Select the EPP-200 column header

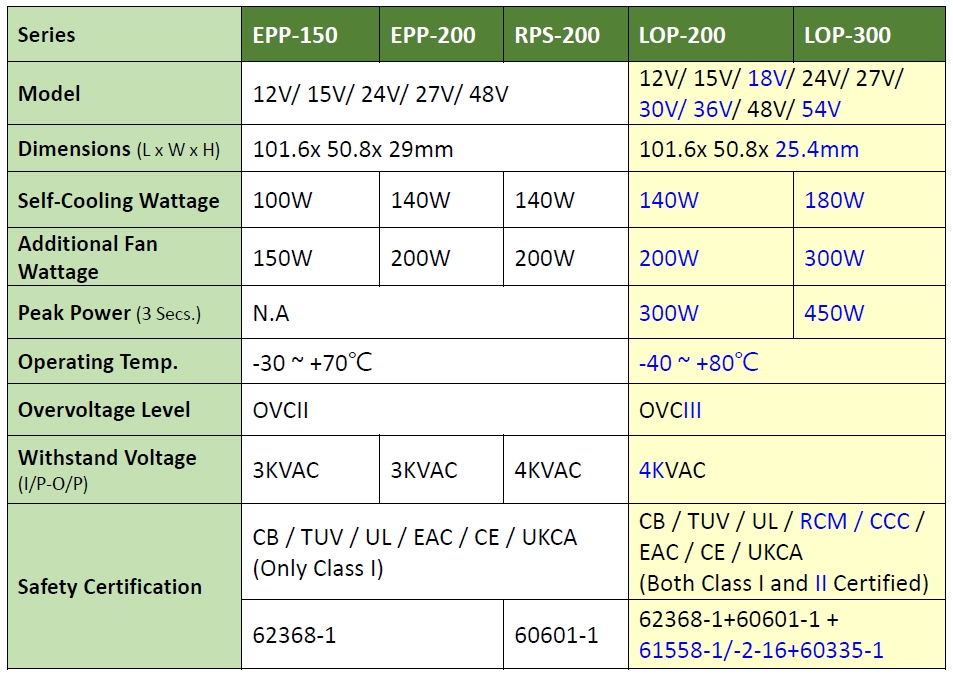tap(433, 36)
